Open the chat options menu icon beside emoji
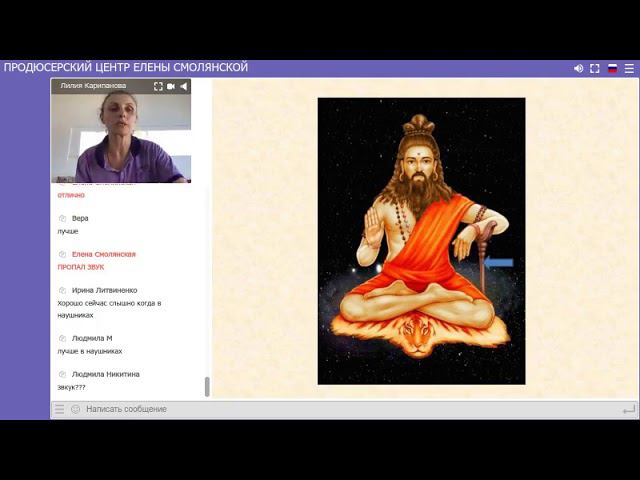This screenshot has width=640, height=480. pyautogui.click(x=60, y=409)
